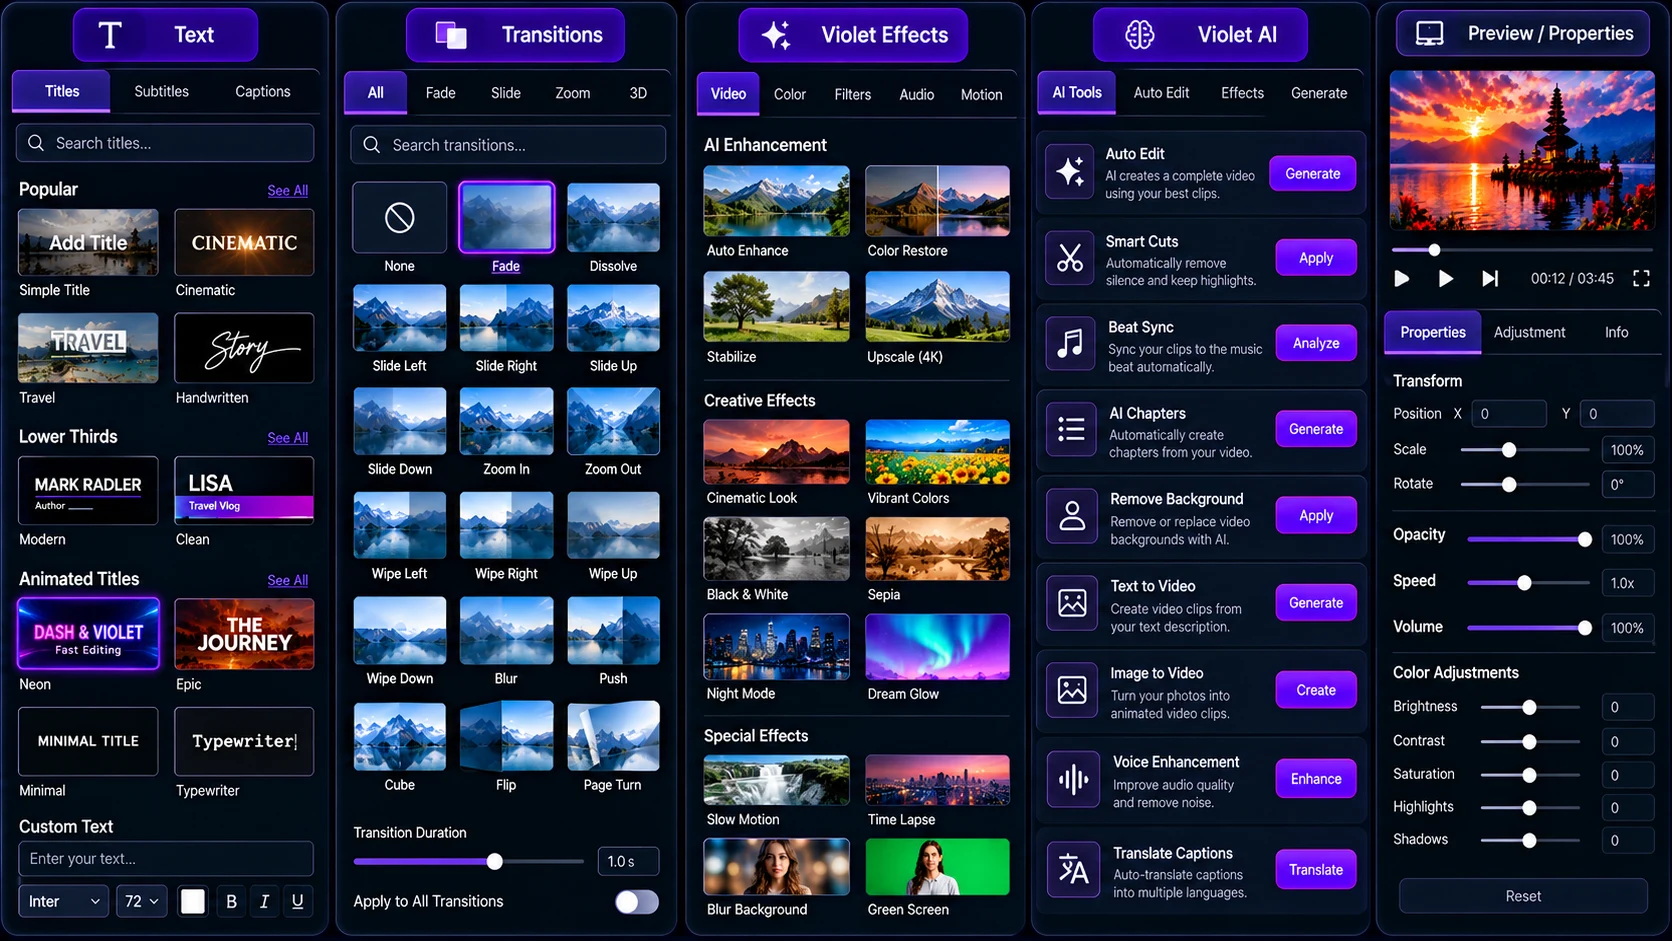Toggle bold text formatting
1672x941 pixels.
[x=231, y=901]
